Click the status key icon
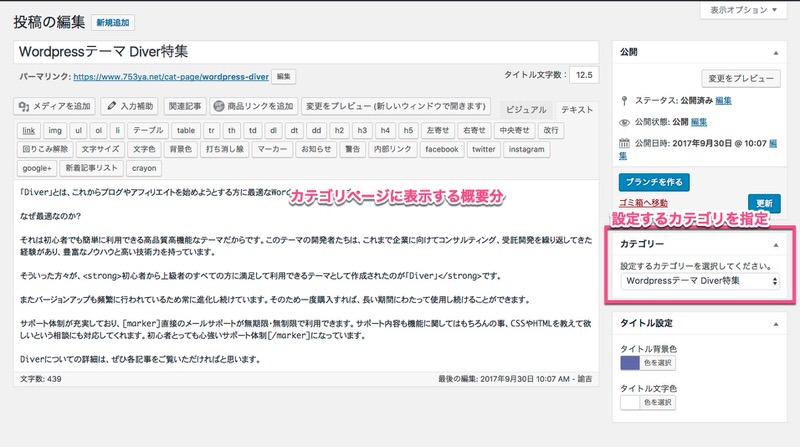Viewport: 800px width, 447px height. click(624, 101)
